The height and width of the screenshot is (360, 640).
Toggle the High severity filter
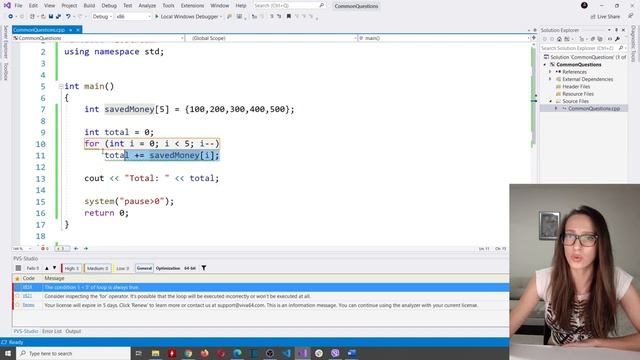72,268
